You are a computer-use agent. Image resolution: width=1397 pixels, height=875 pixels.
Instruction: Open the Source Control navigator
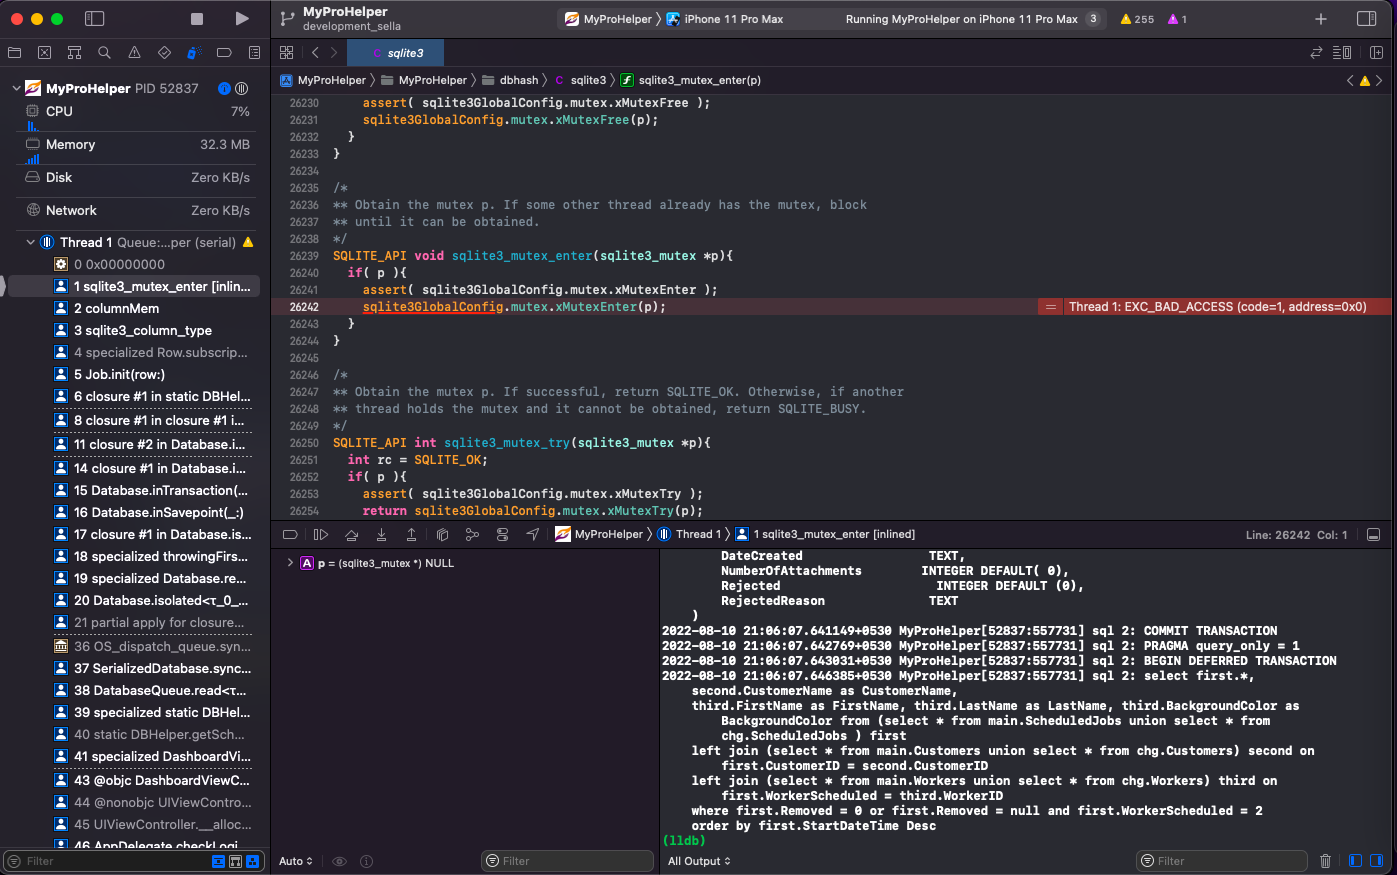(44, 53)
